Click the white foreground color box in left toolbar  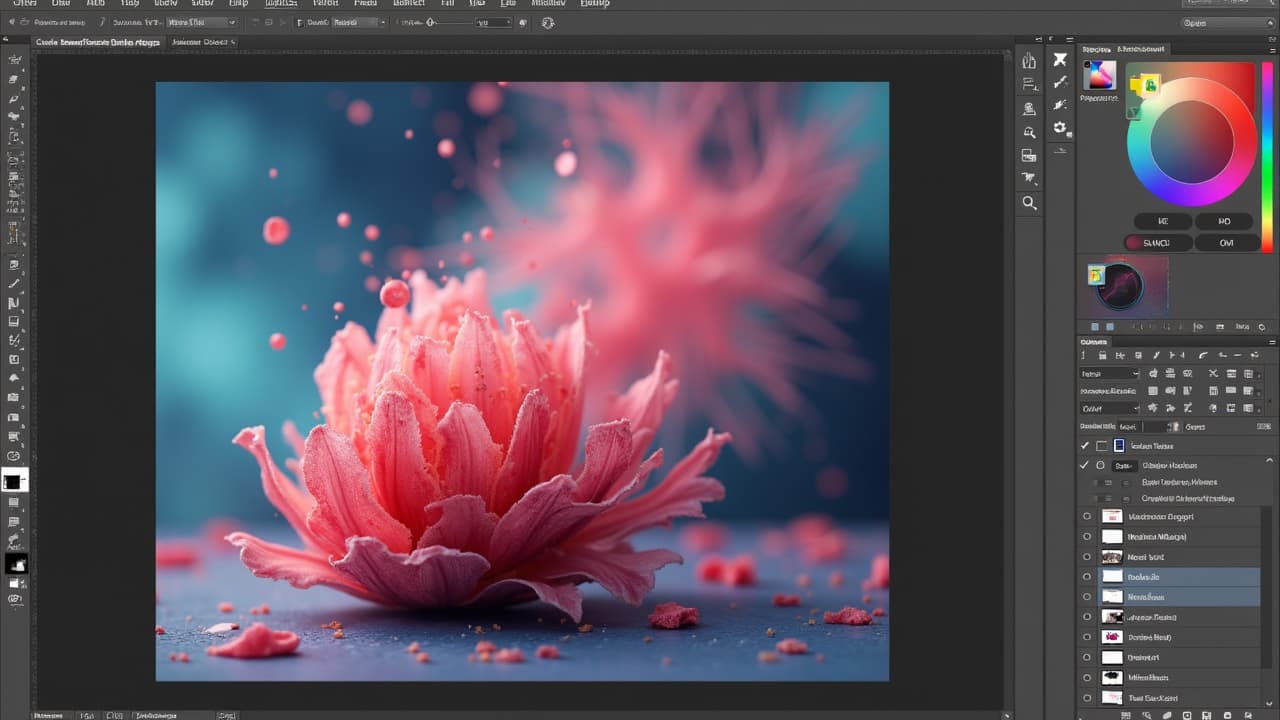click(13, 482)
